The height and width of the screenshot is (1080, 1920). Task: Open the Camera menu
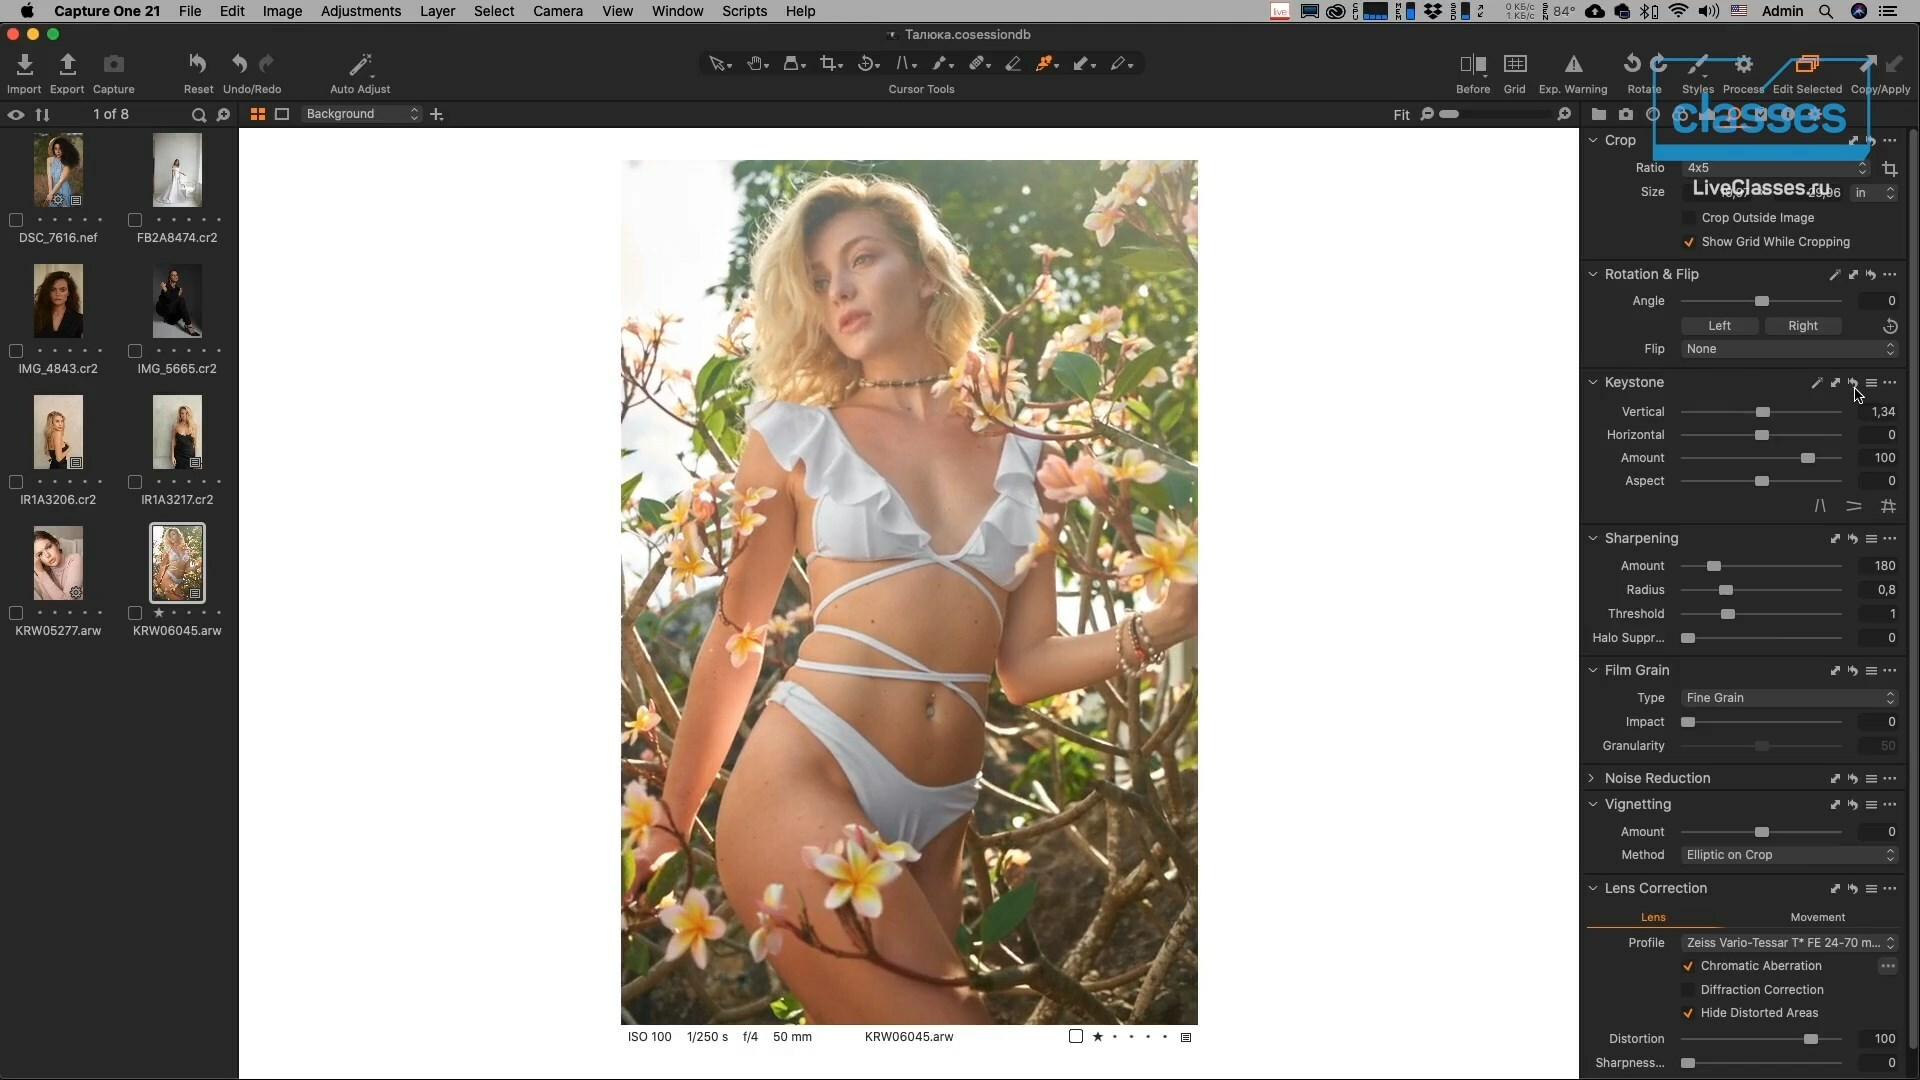558,11
